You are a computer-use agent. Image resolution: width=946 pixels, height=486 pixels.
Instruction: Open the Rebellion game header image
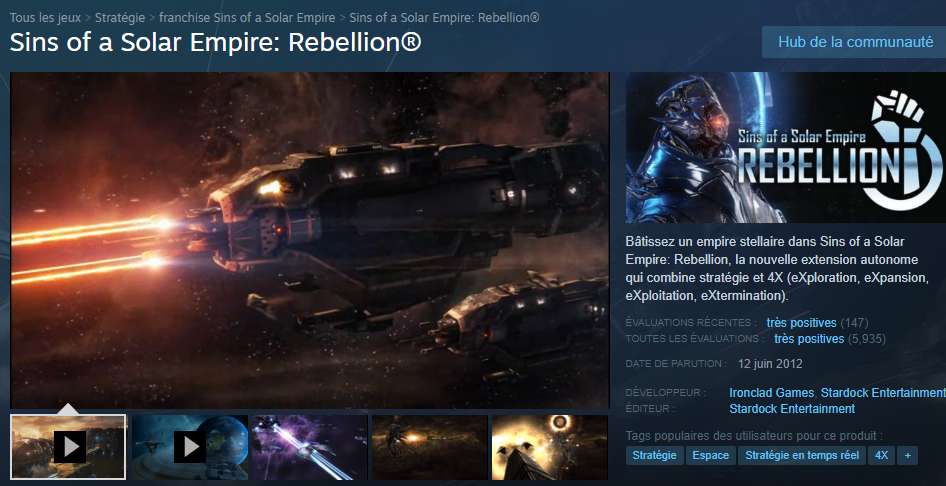pos(786,148)
